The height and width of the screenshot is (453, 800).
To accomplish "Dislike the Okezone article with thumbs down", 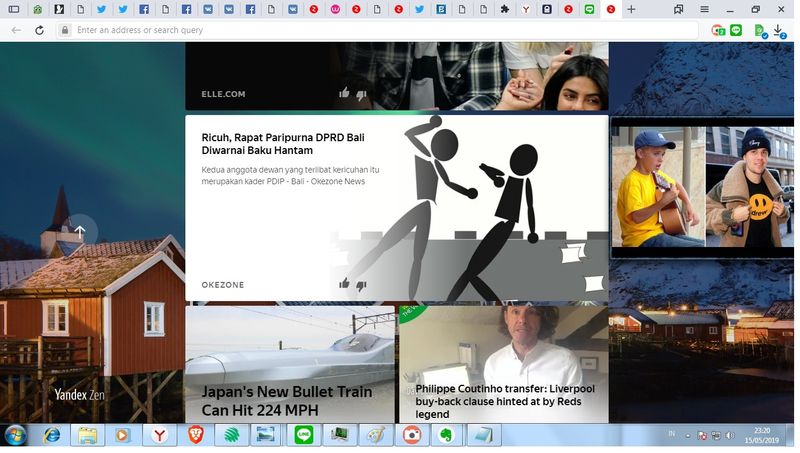I will (x=361, y=286).
